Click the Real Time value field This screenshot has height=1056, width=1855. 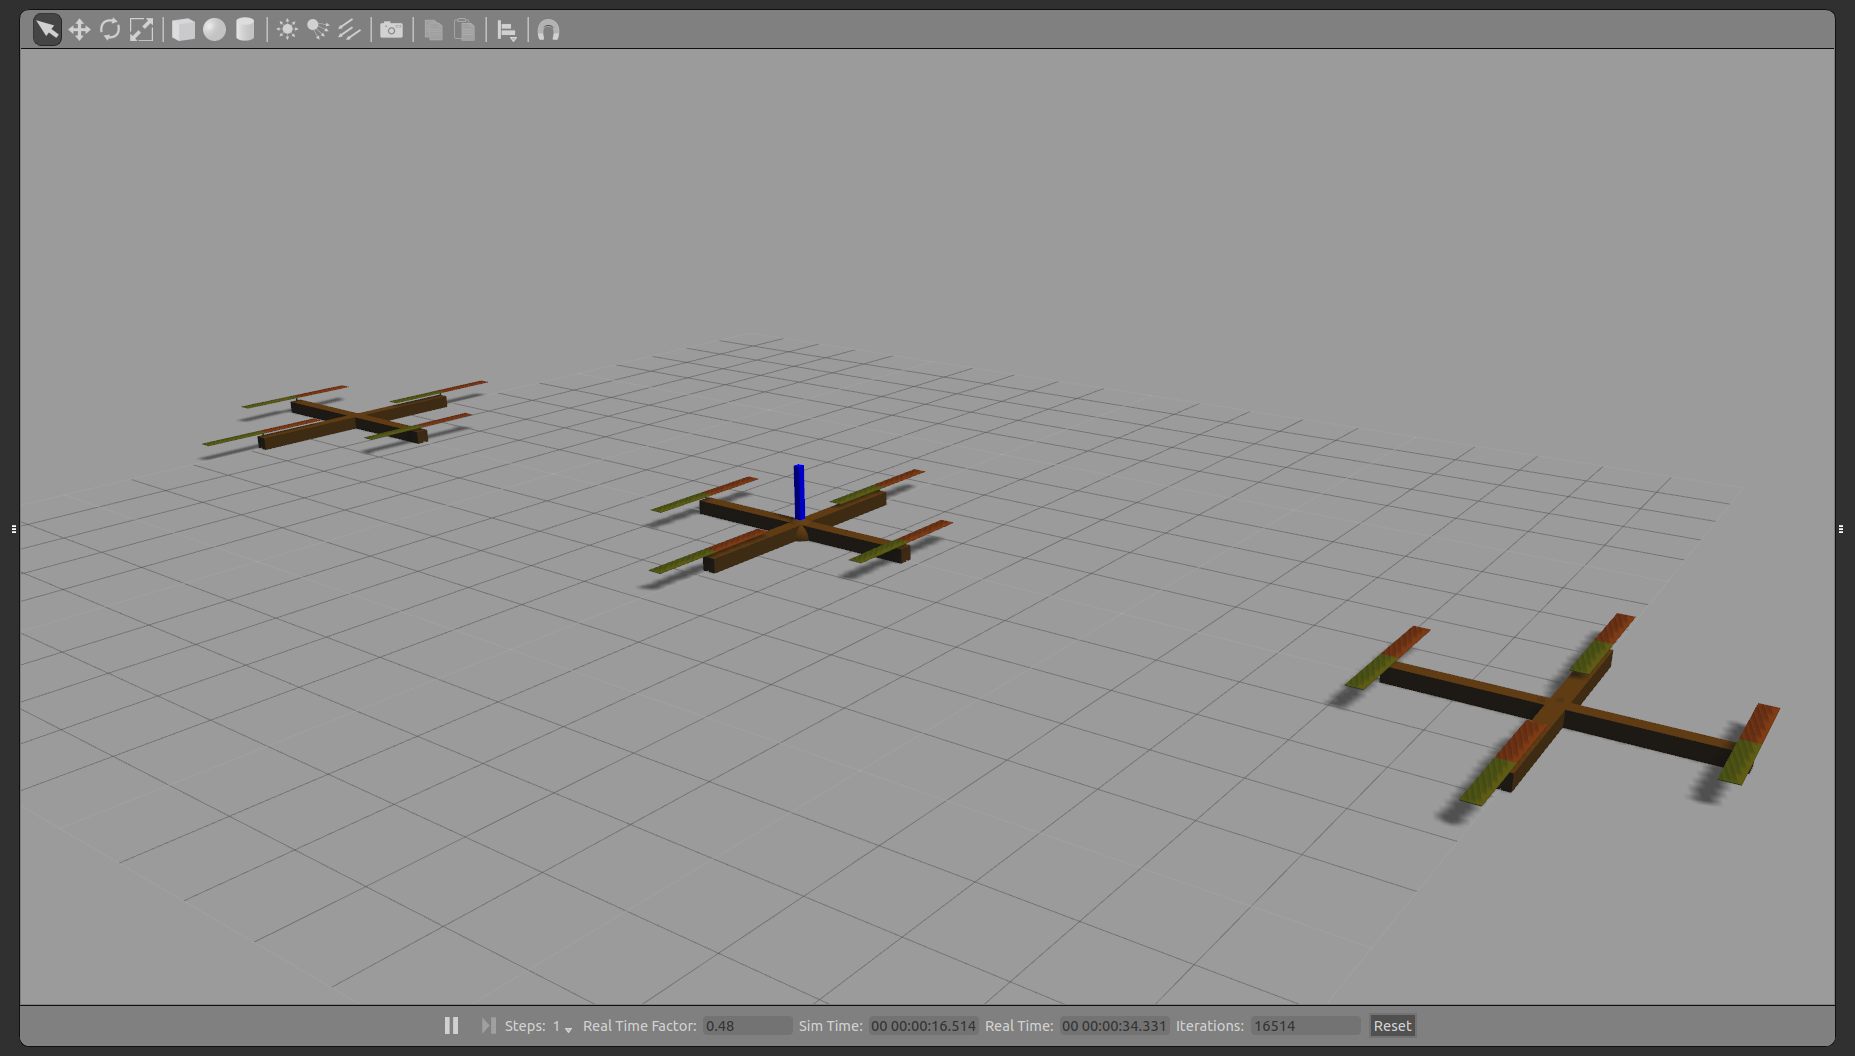(1114, 1026)
